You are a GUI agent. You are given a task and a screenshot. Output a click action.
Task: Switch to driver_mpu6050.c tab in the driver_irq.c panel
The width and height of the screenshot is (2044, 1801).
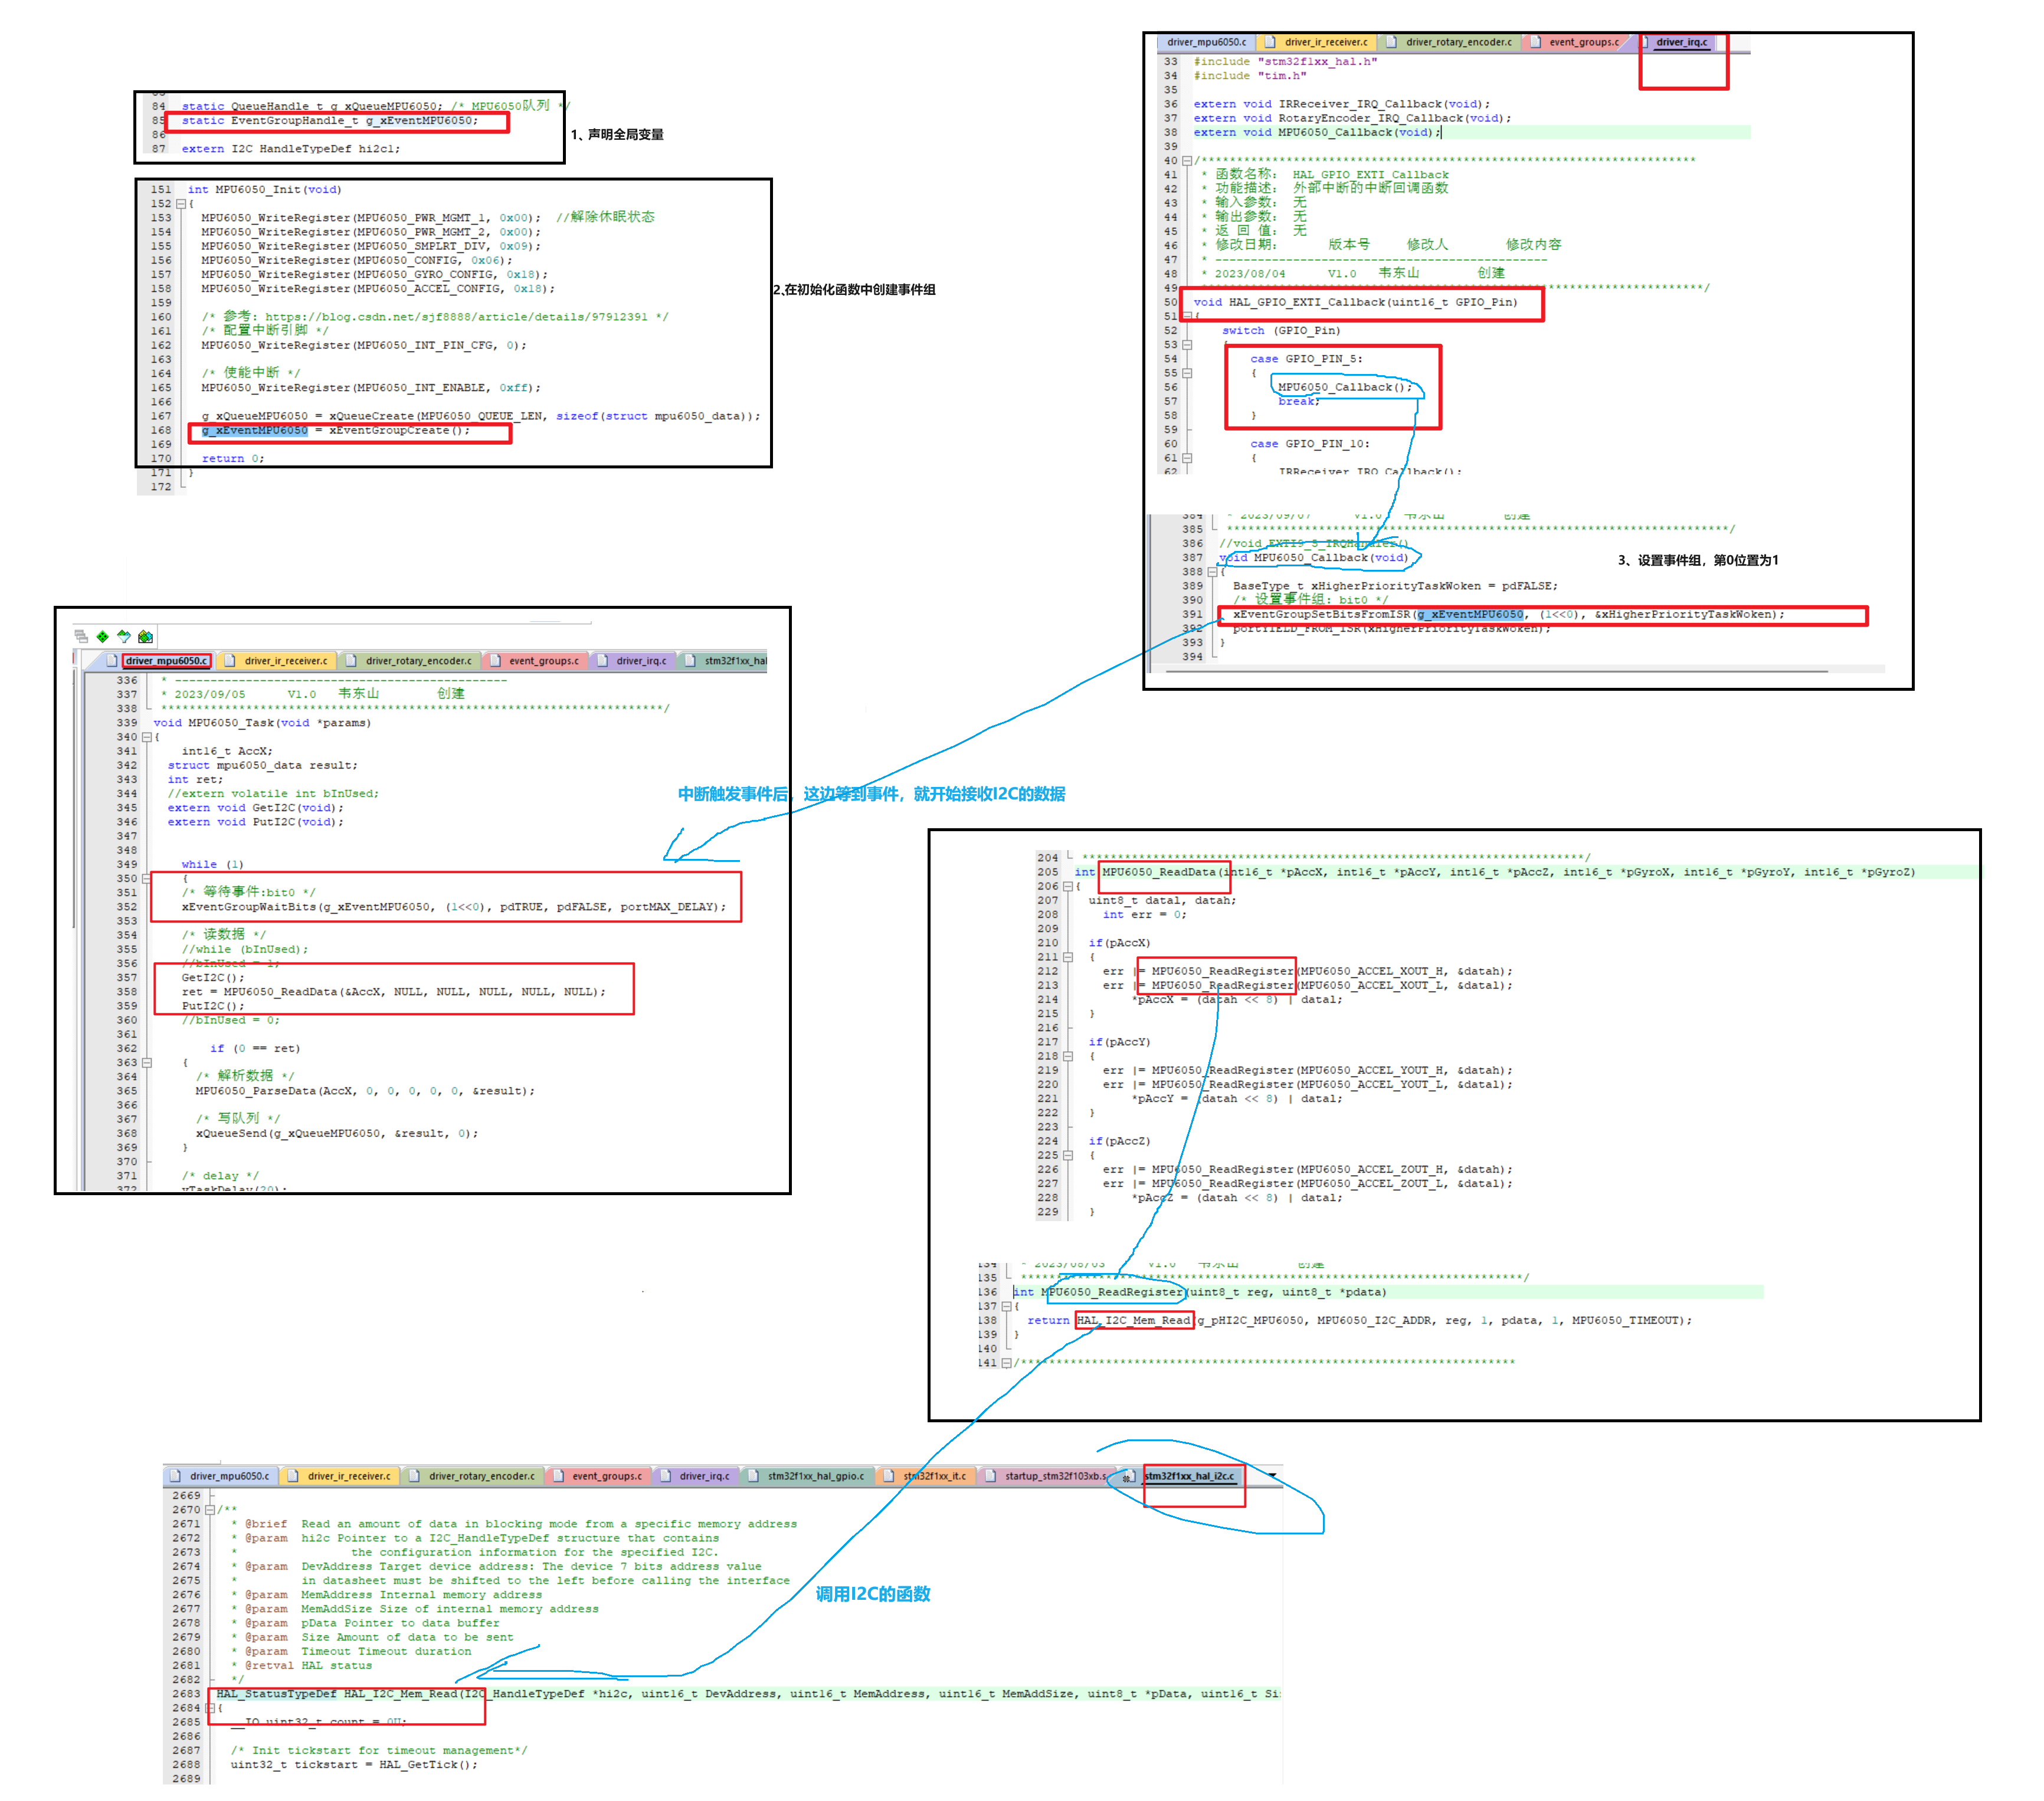click(x=1206, y=42)
